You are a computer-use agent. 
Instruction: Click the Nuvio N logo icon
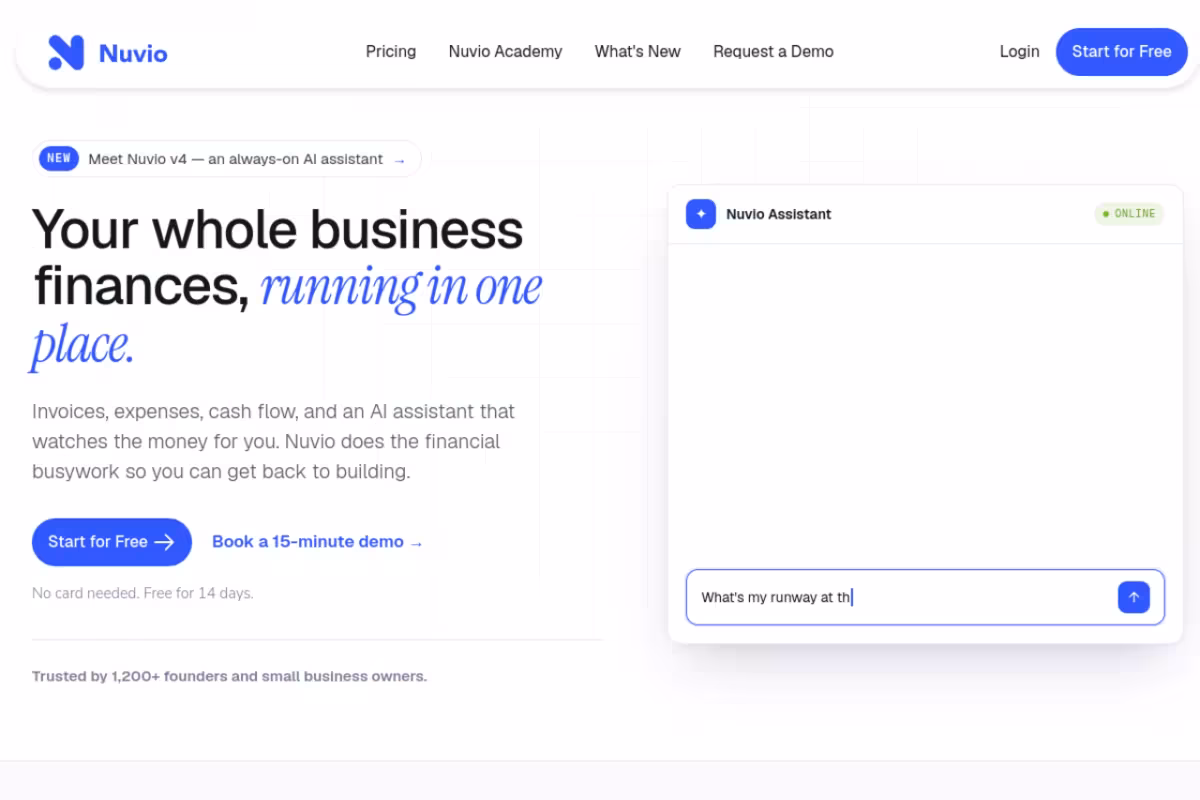pyautogui.click(x=66, y=52)
